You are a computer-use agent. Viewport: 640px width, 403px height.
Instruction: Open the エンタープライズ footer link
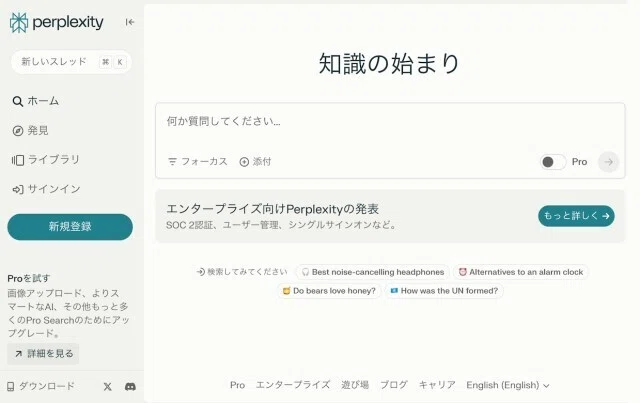pos(293,385)
